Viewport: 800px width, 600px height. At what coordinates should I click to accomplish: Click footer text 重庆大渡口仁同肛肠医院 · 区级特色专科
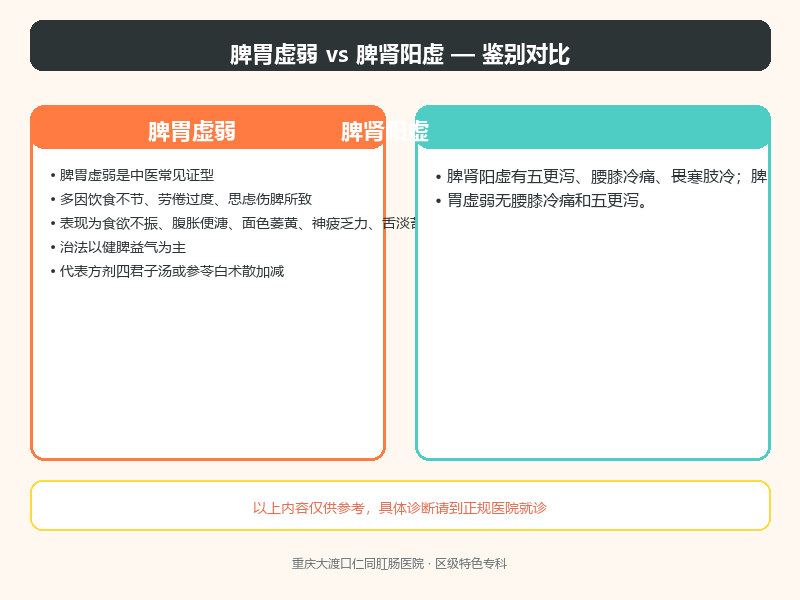[x=399, y=564]
